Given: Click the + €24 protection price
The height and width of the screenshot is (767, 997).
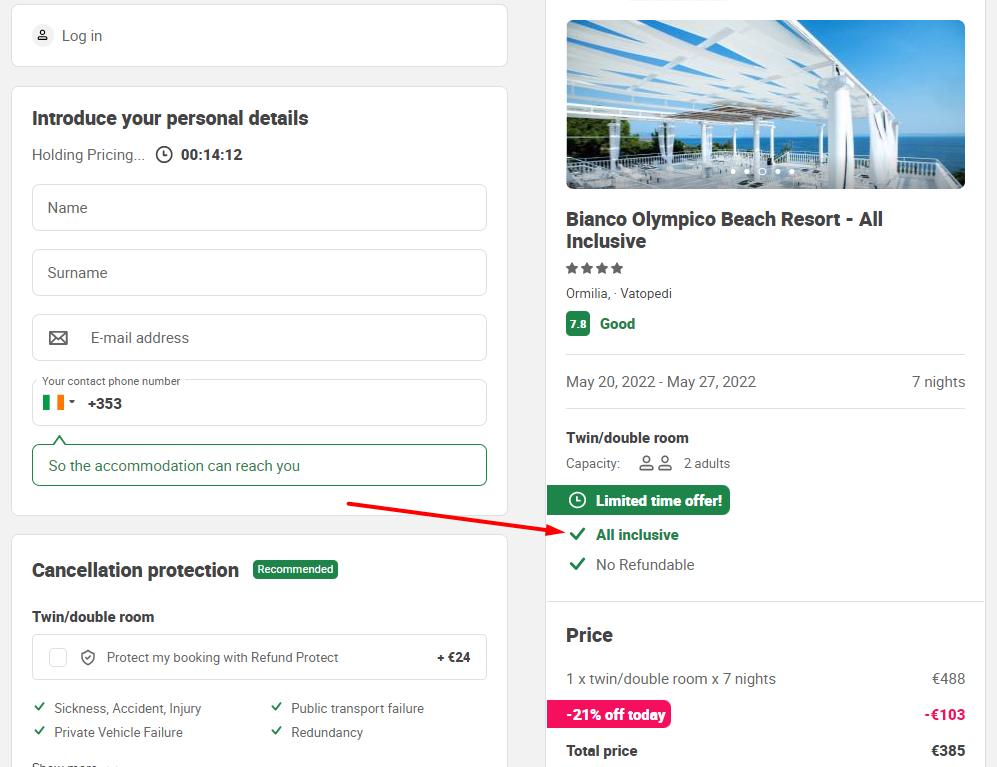Looking at the screenshot, I should [453, 658].
